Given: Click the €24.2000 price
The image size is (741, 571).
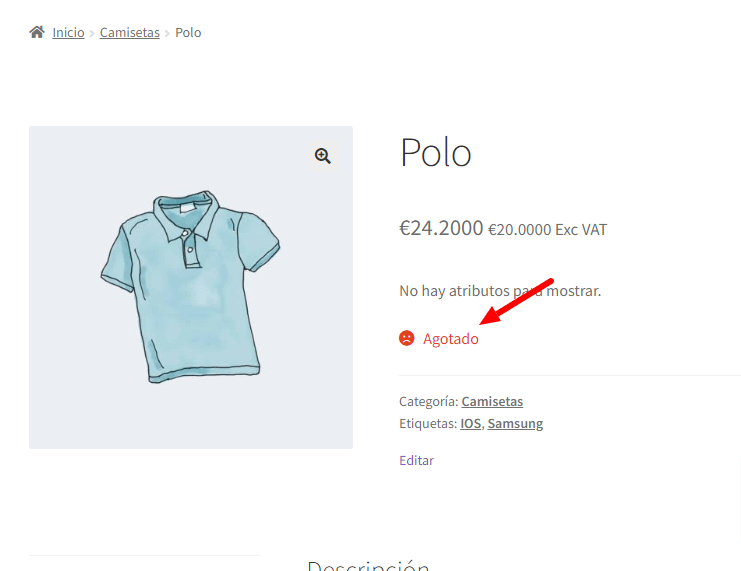Looking at the screenshot, I should (441, 228).
